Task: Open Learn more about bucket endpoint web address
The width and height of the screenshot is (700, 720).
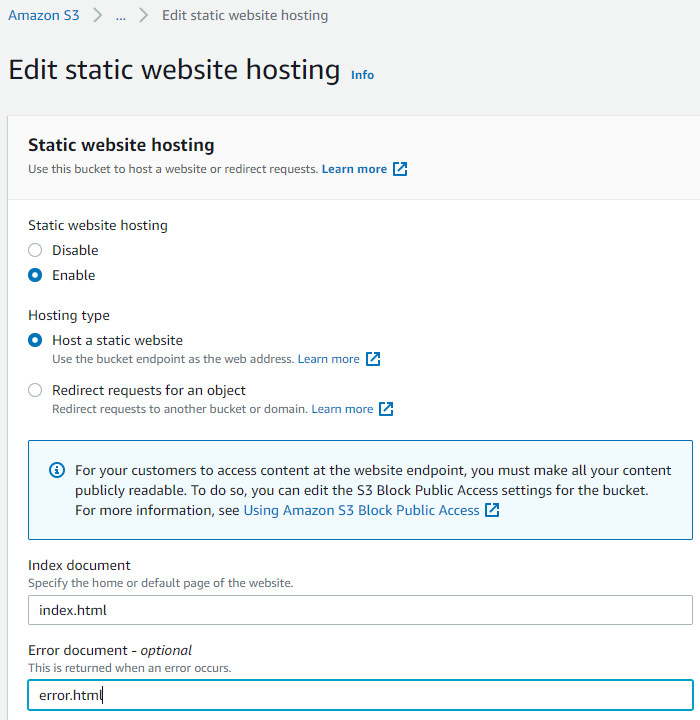Action: click(328, 359)
